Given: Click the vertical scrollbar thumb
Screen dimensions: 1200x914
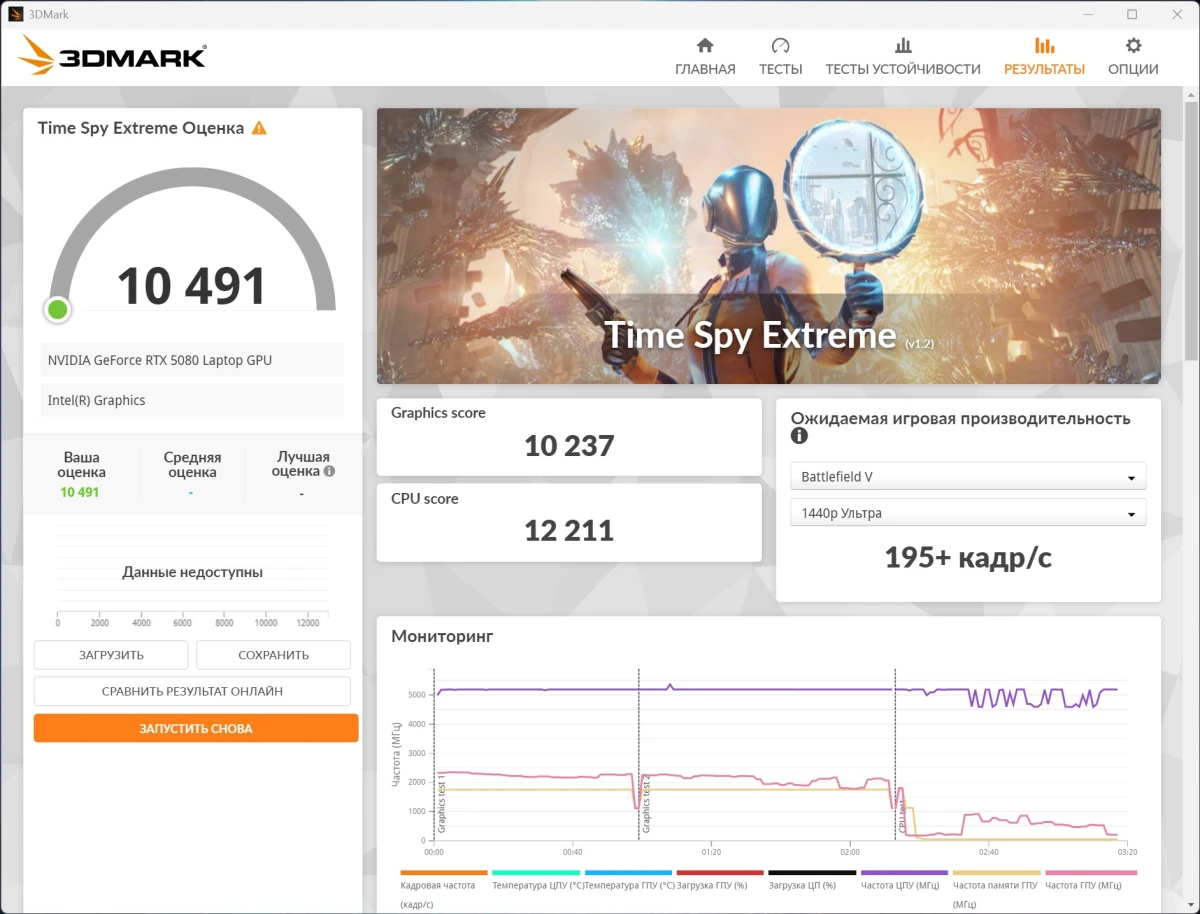Looking at the screenshot, I should click(1191, 230).
